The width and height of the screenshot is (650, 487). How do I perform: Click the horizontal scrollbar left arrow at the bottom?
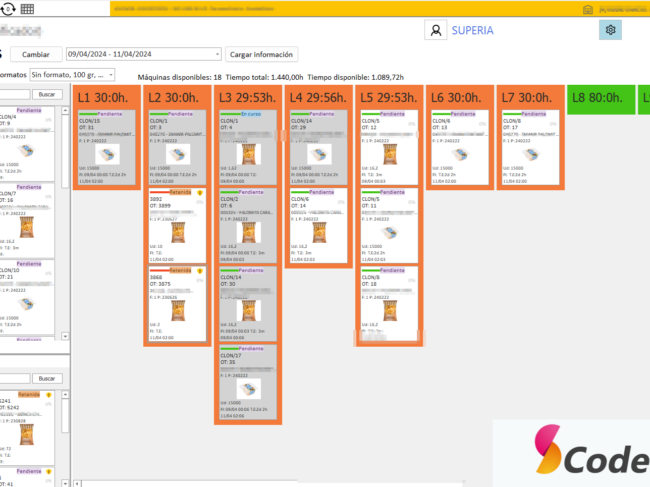coord(76,481)
